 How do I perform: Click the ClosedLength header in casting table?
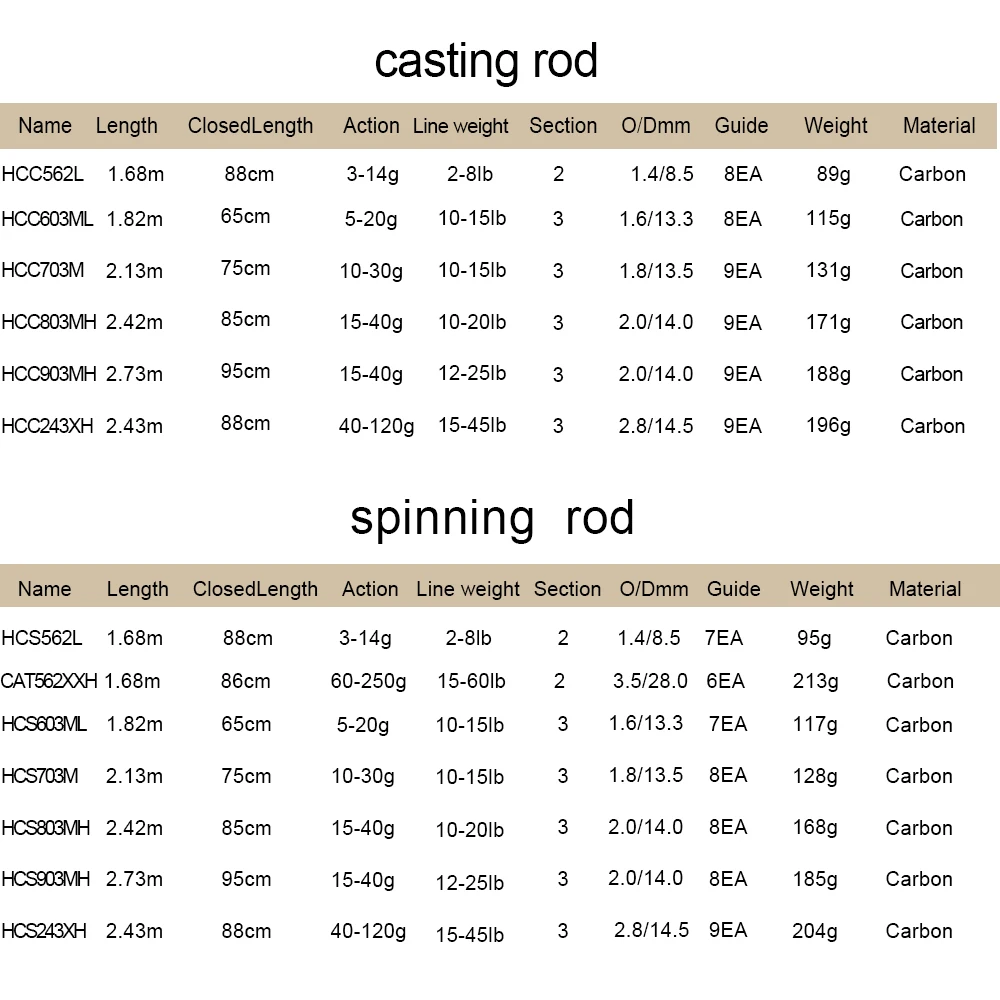[251, 126]
